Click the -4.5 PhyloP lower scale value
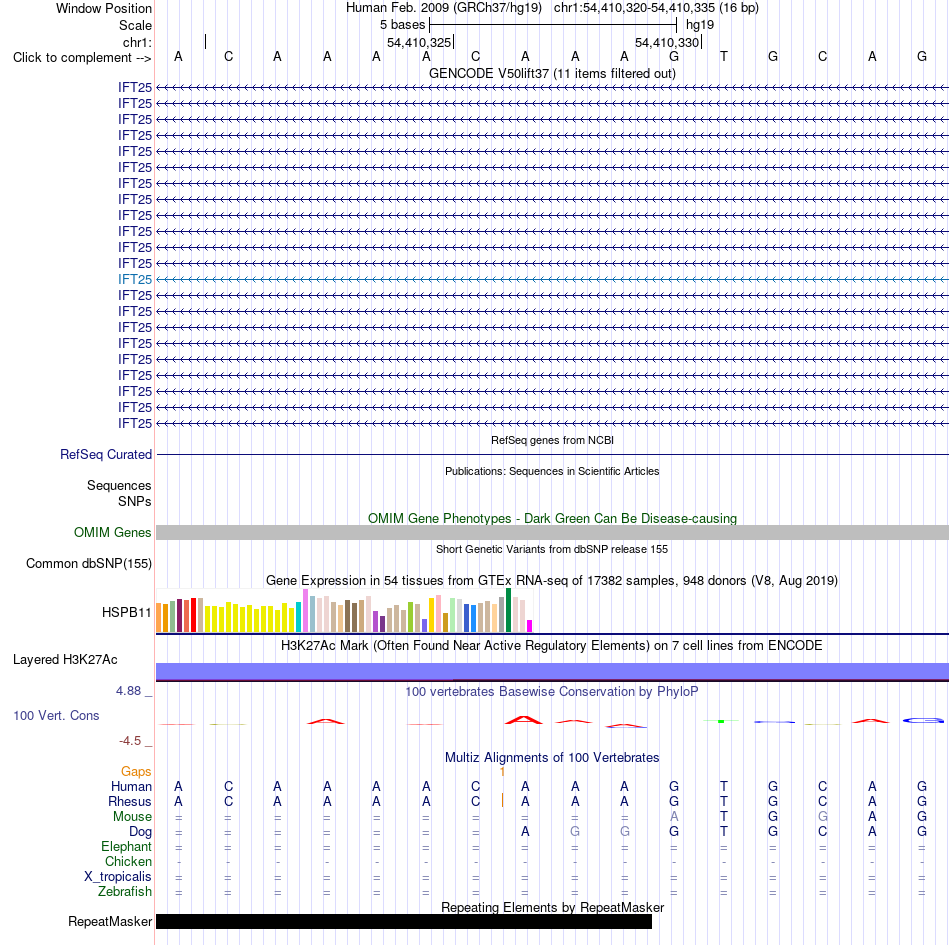 tap(130, 741)
